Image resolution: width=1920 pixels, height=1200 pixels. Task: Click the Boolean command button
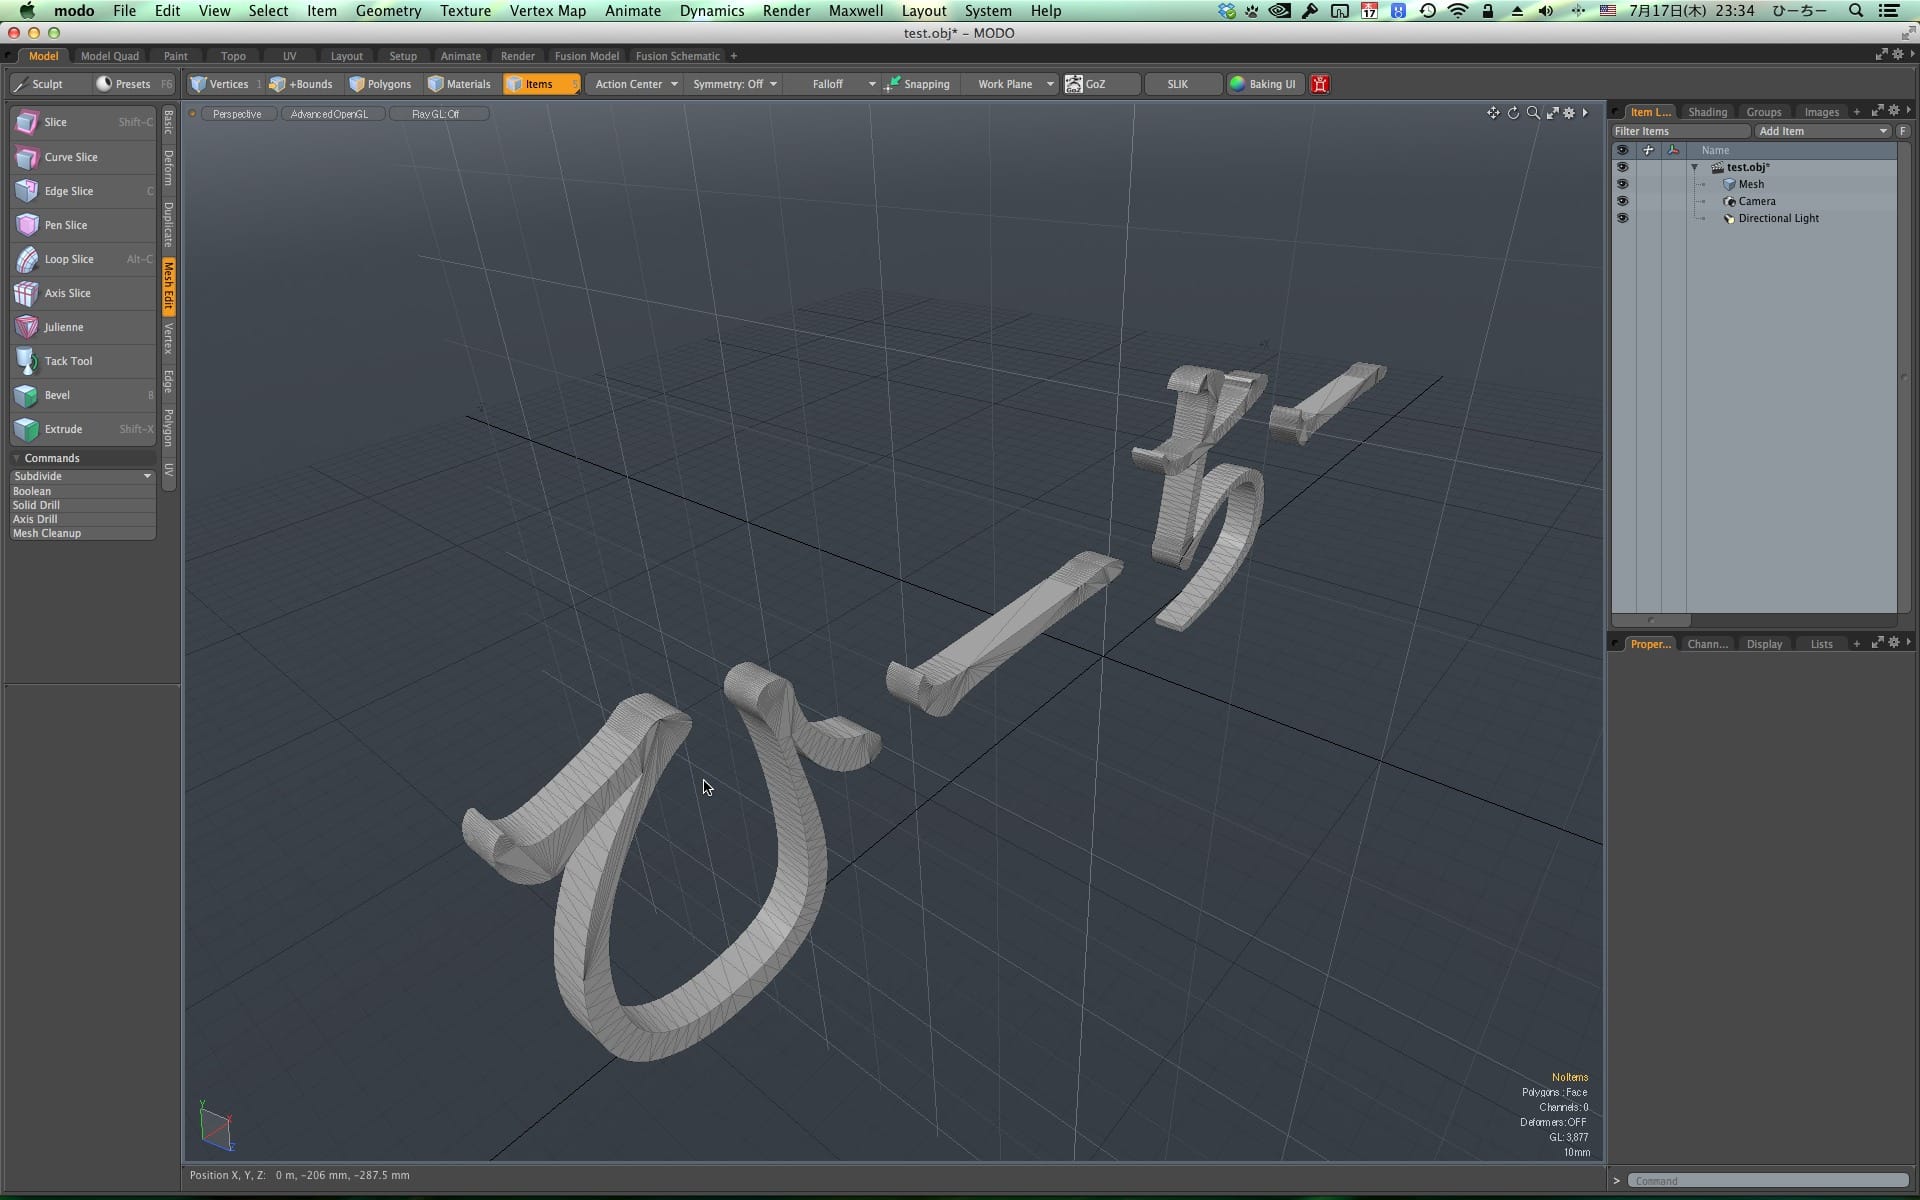[x=32, y=491]
